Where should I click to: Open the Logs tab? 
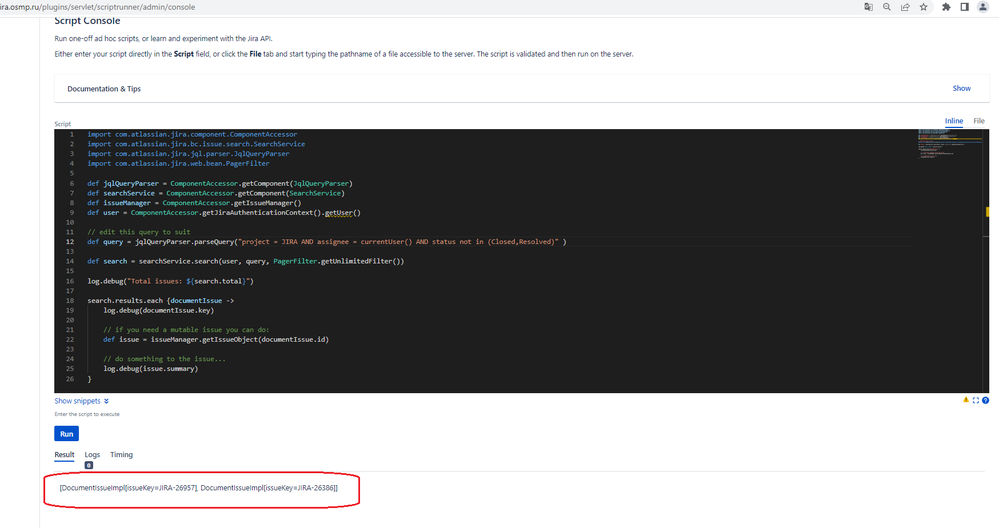click(92, 455)
